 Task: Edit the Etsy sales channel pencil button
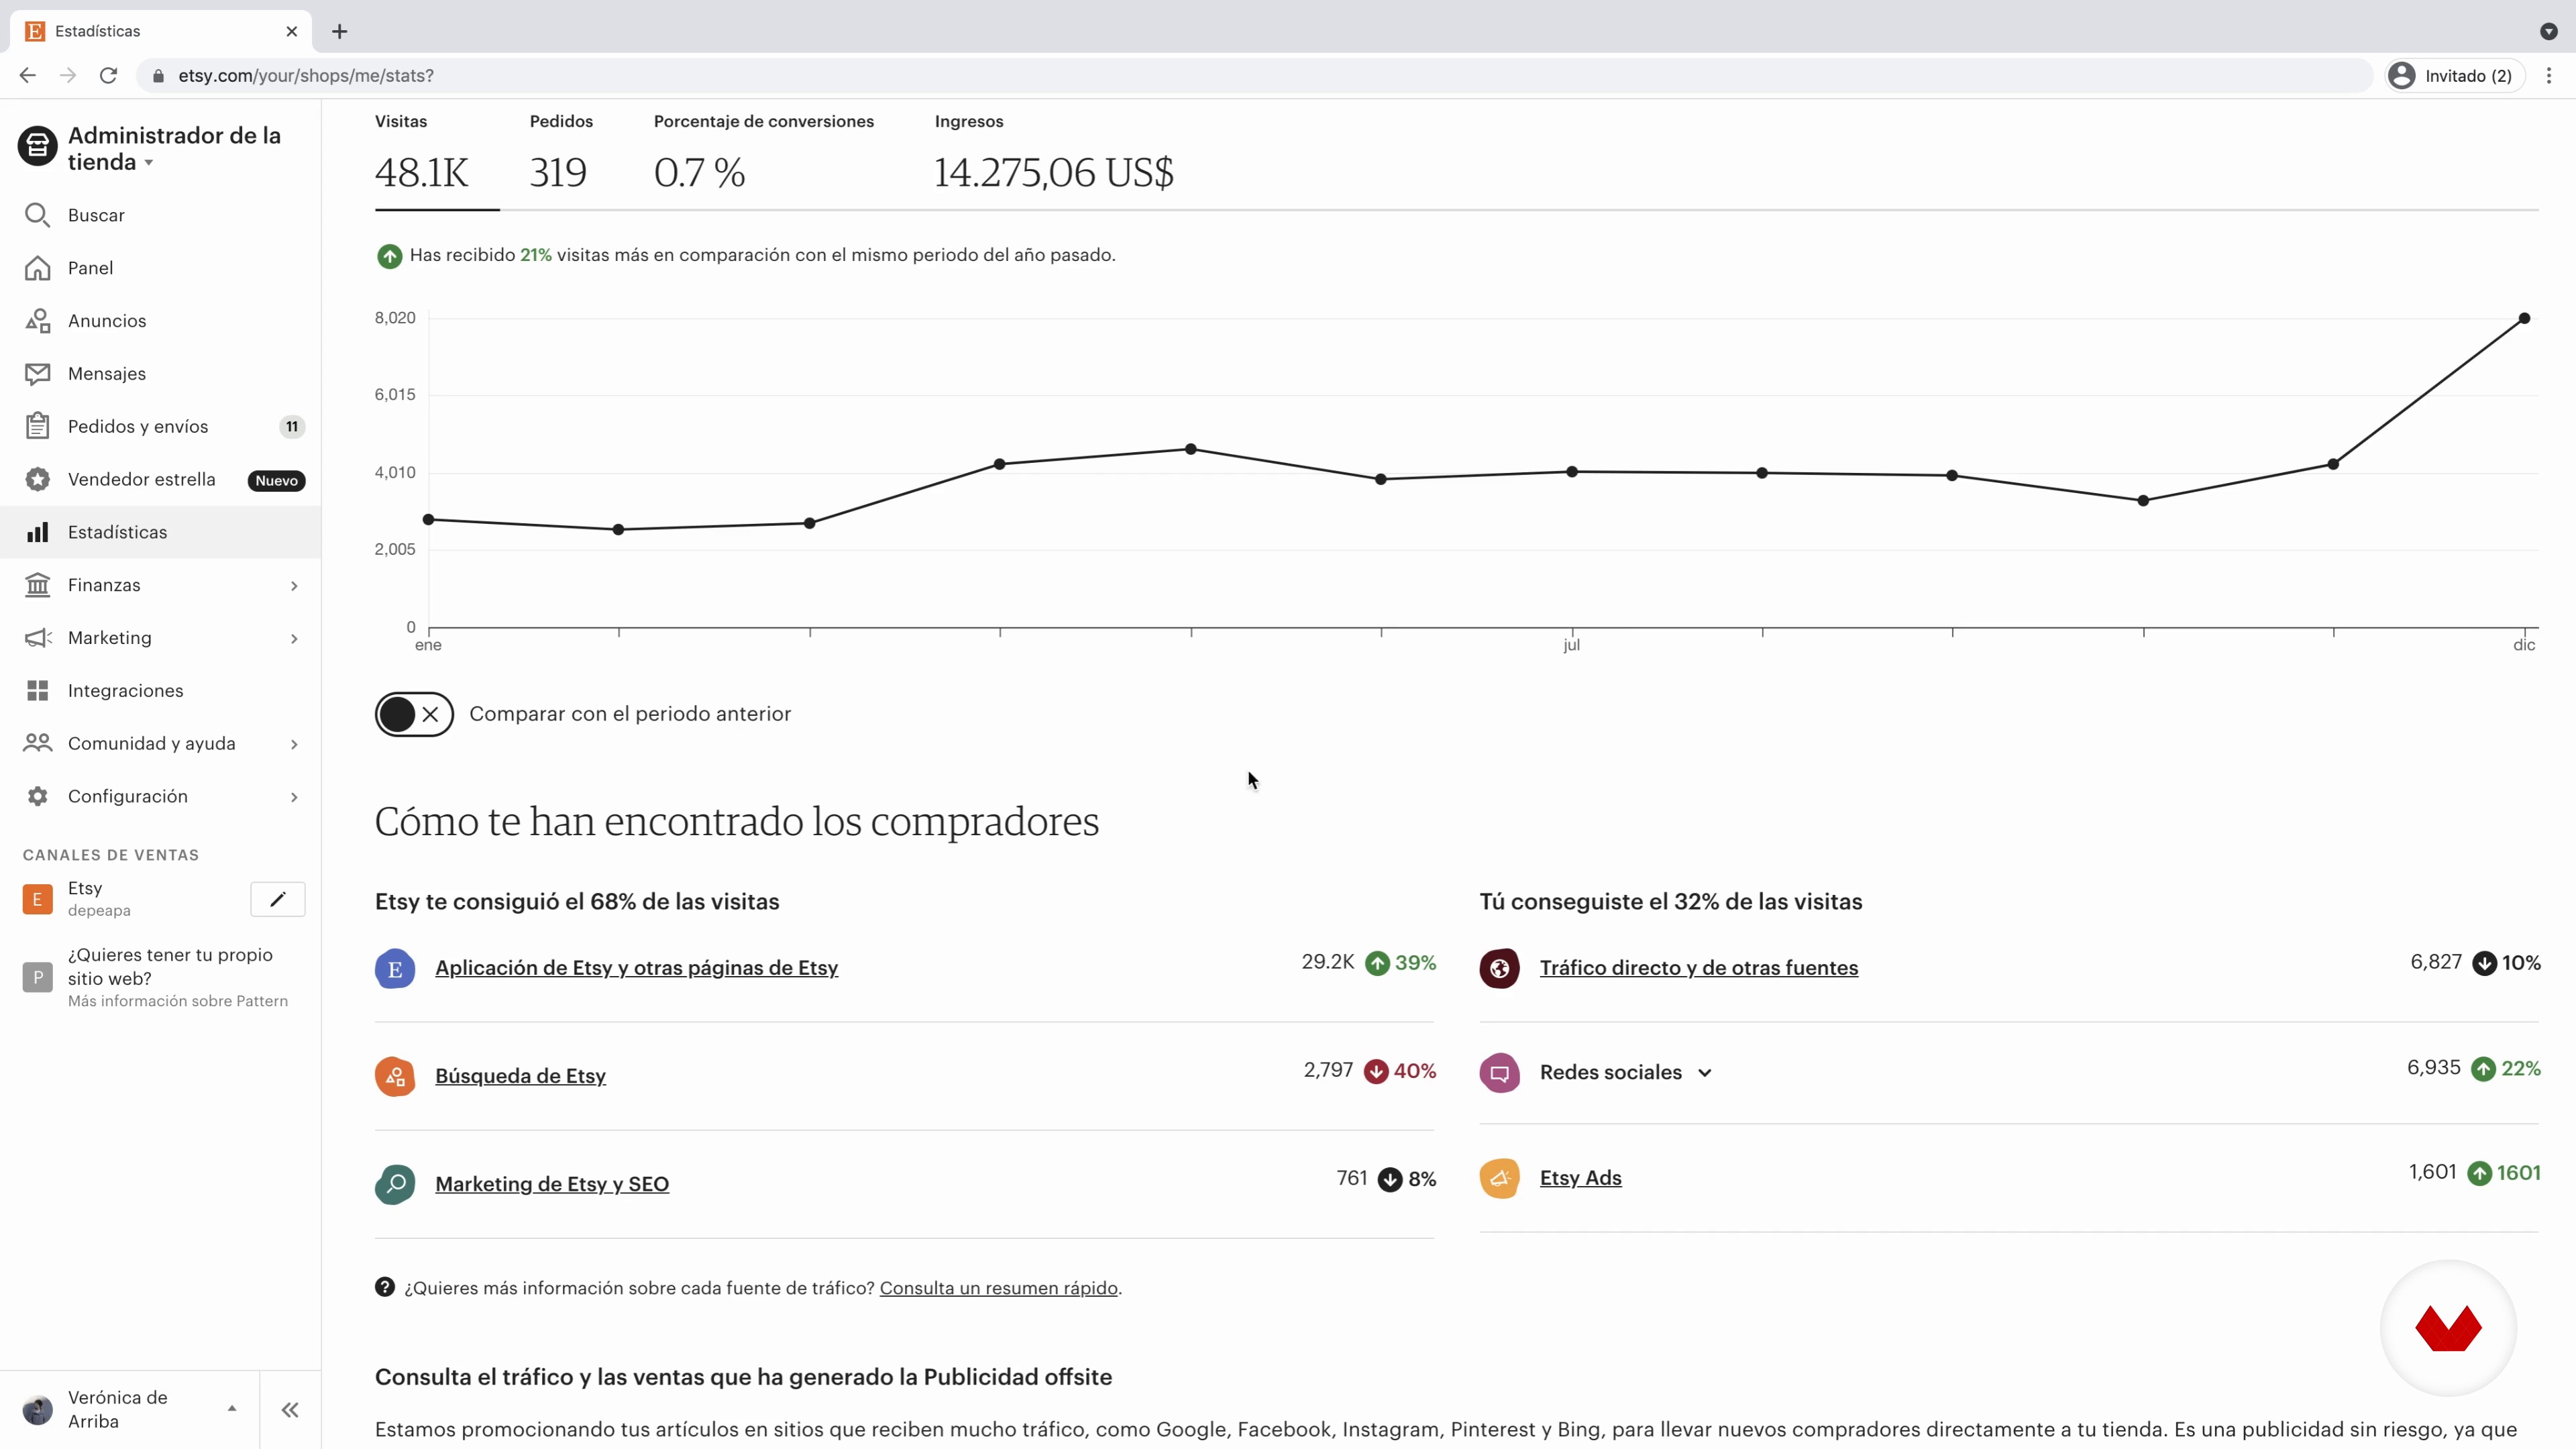pos(277,899)
